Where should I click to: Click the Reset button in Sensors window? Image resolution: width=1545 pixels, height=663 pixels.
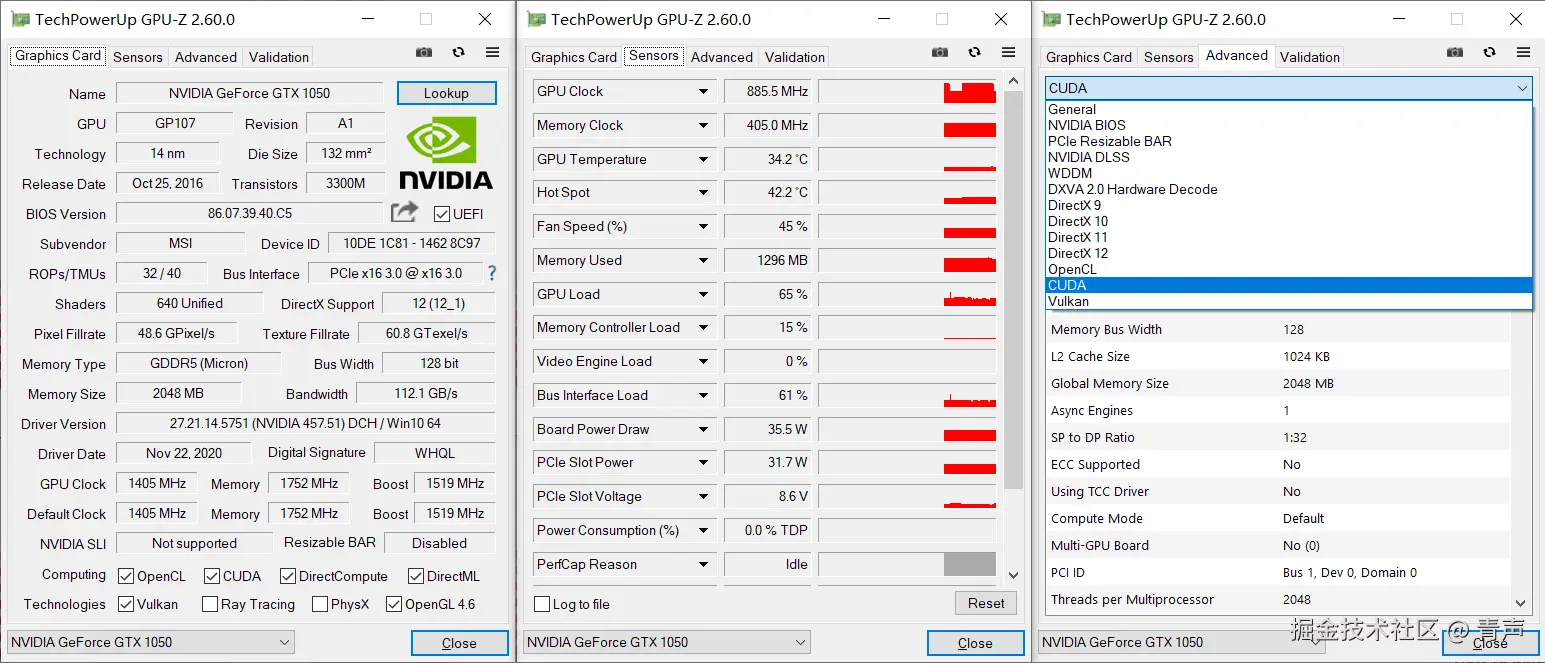tap(986, 603)
